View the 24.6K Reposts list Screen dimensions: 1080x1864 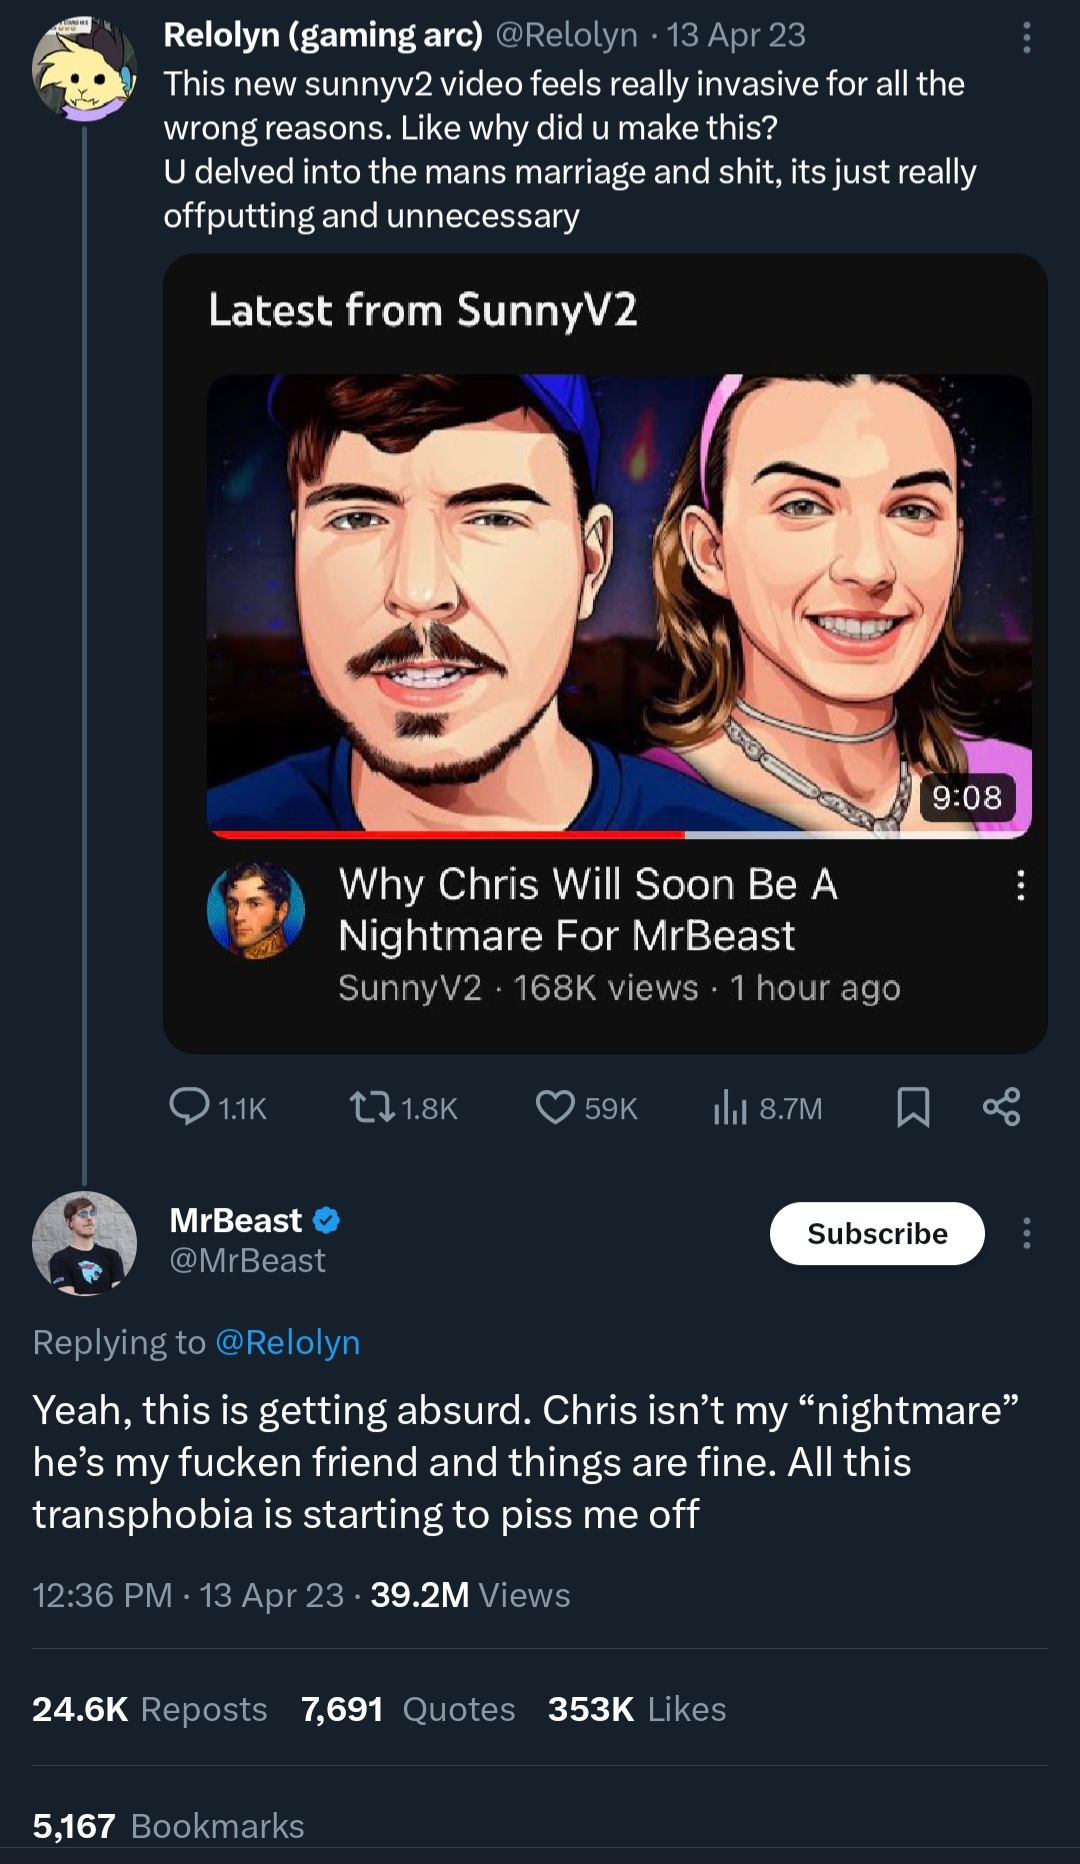click(150, 1709)
